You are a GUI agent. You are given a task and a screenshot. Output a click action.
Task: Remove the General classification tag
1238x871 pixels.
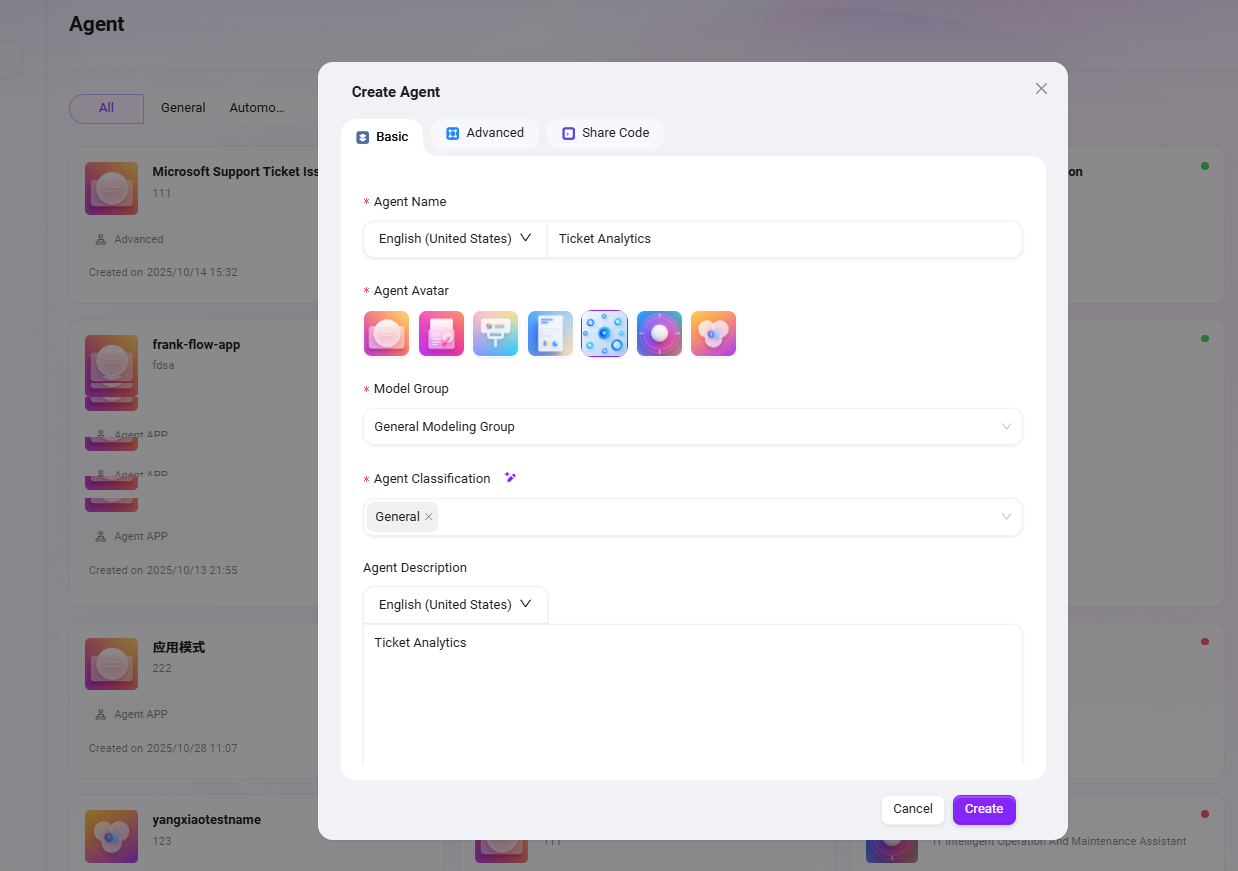[429, 517]
